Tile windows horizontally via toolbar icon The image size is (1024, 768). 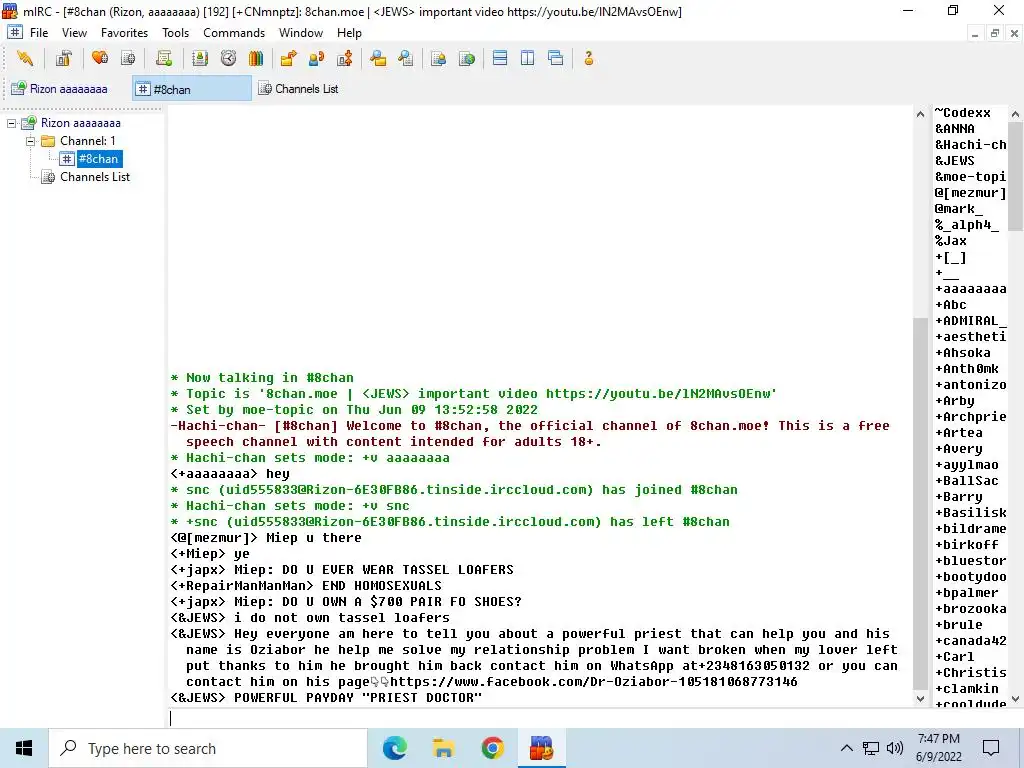click(x=500, y=59)
